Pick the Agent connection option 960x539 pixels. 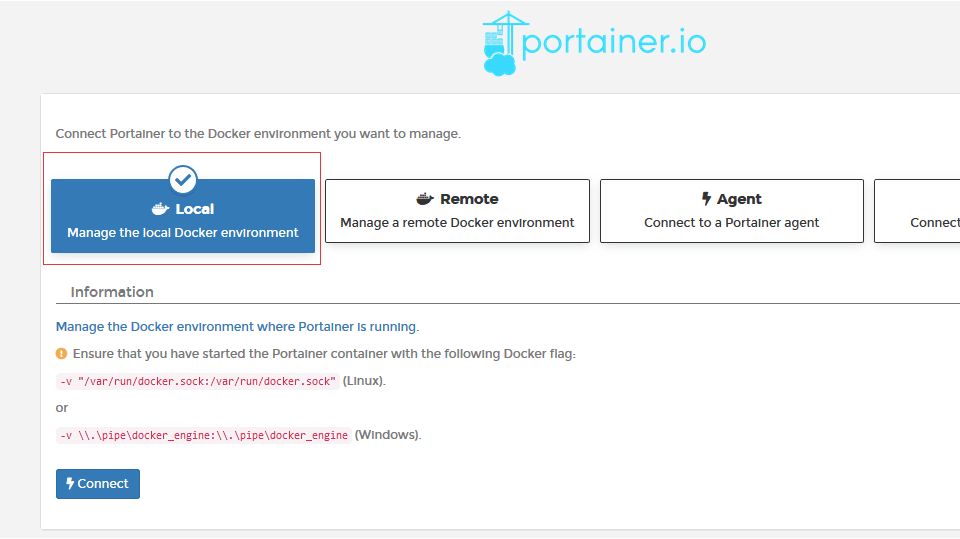(x=731, y=211)
